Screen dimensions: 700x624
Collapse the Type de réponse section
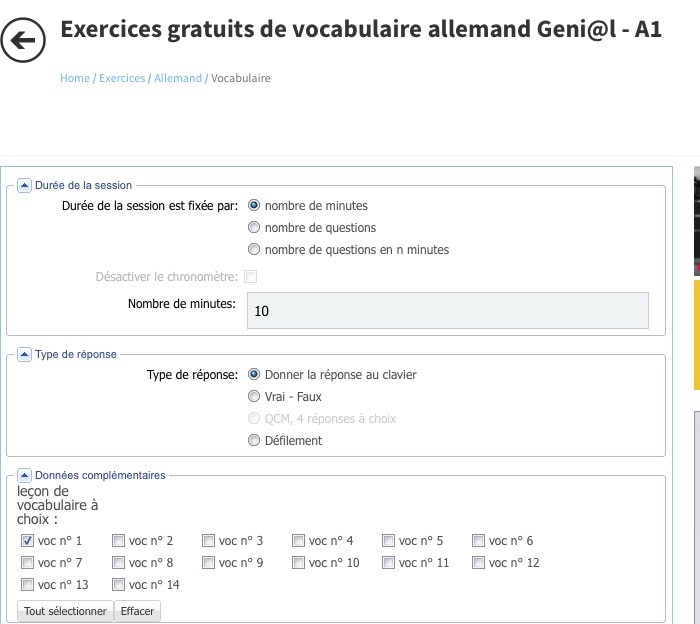pos(25,354)
